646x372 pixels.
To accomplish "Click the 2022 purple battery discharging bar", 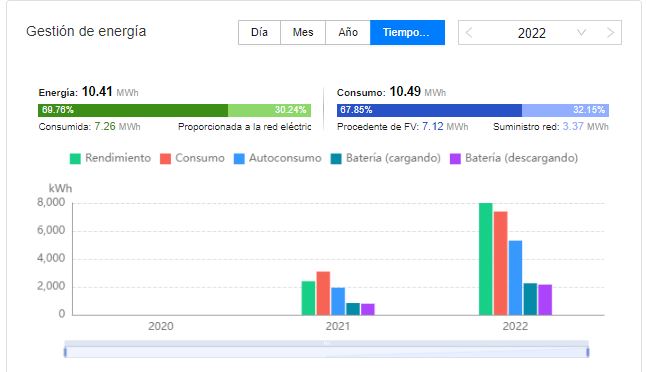I will pyautogui.click(x=545, y=300).
